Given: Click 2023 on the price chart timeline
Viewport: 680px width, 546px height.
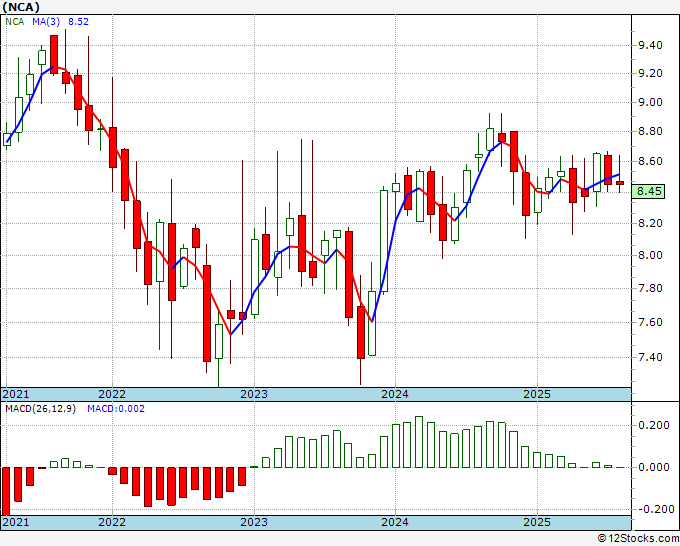Looking at the screenshot, I should 254,394.
